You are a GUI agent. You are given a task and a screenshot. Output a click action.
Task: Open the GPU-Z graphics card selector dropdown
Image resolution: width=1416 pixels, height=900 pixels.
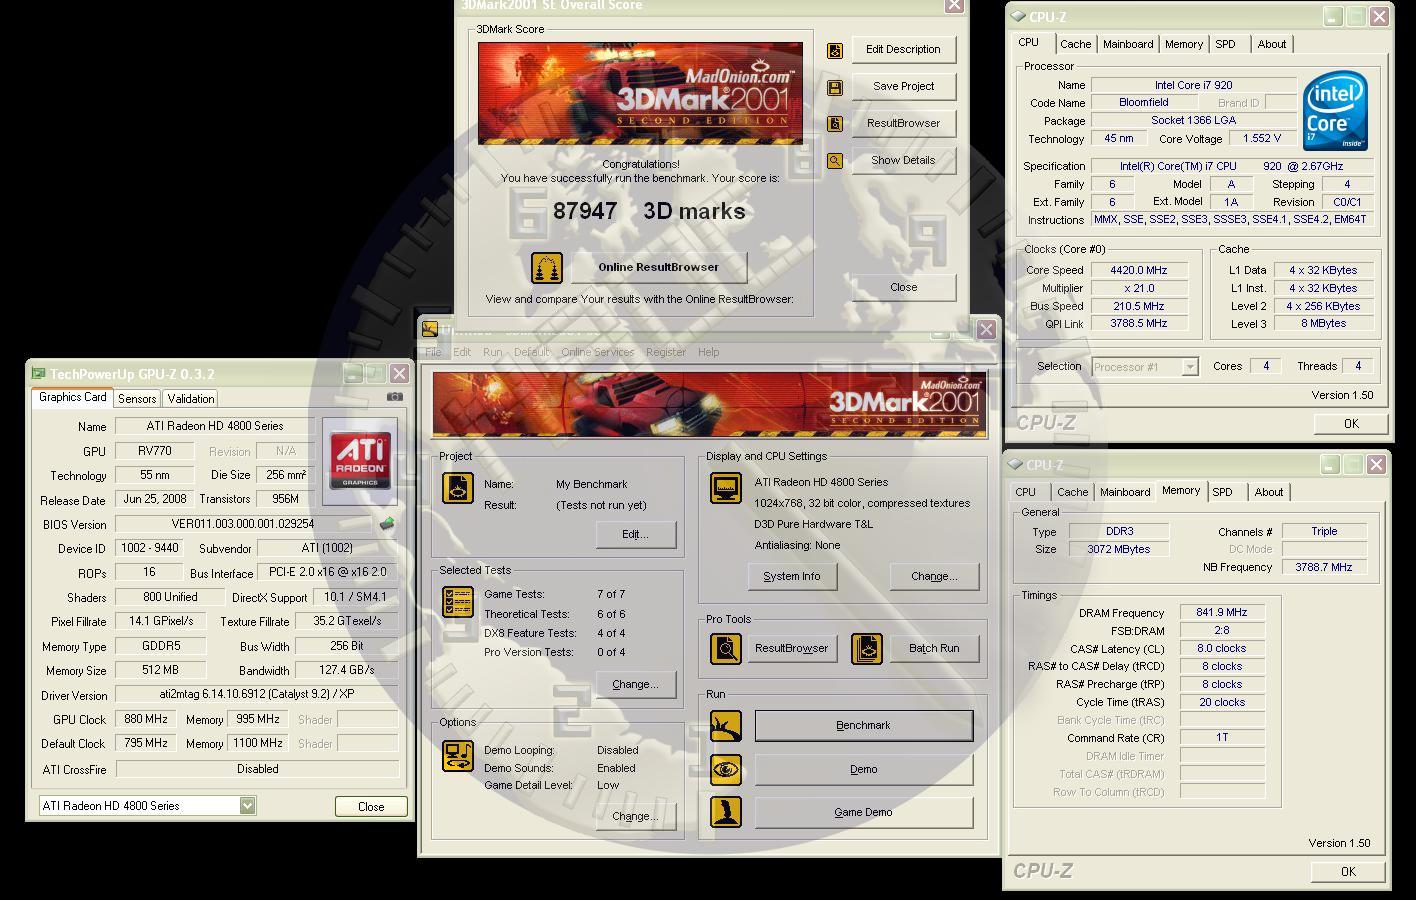pyautogui.click(x=247, y=806)
